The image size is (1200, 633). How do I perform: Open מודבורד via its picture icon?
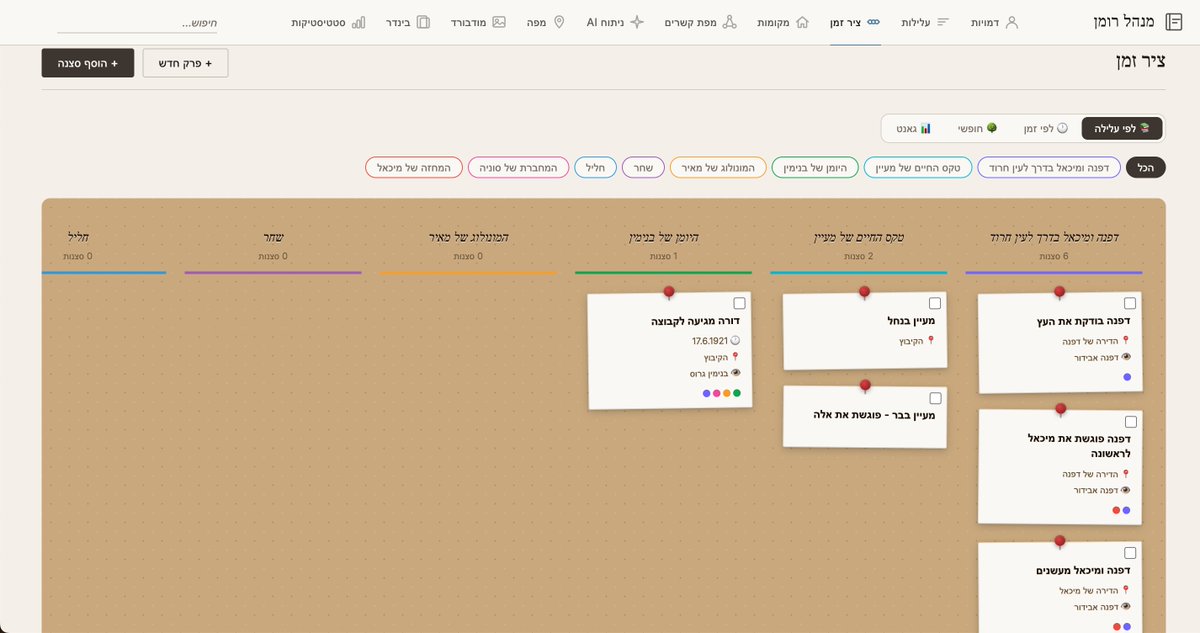click(499, 22)
